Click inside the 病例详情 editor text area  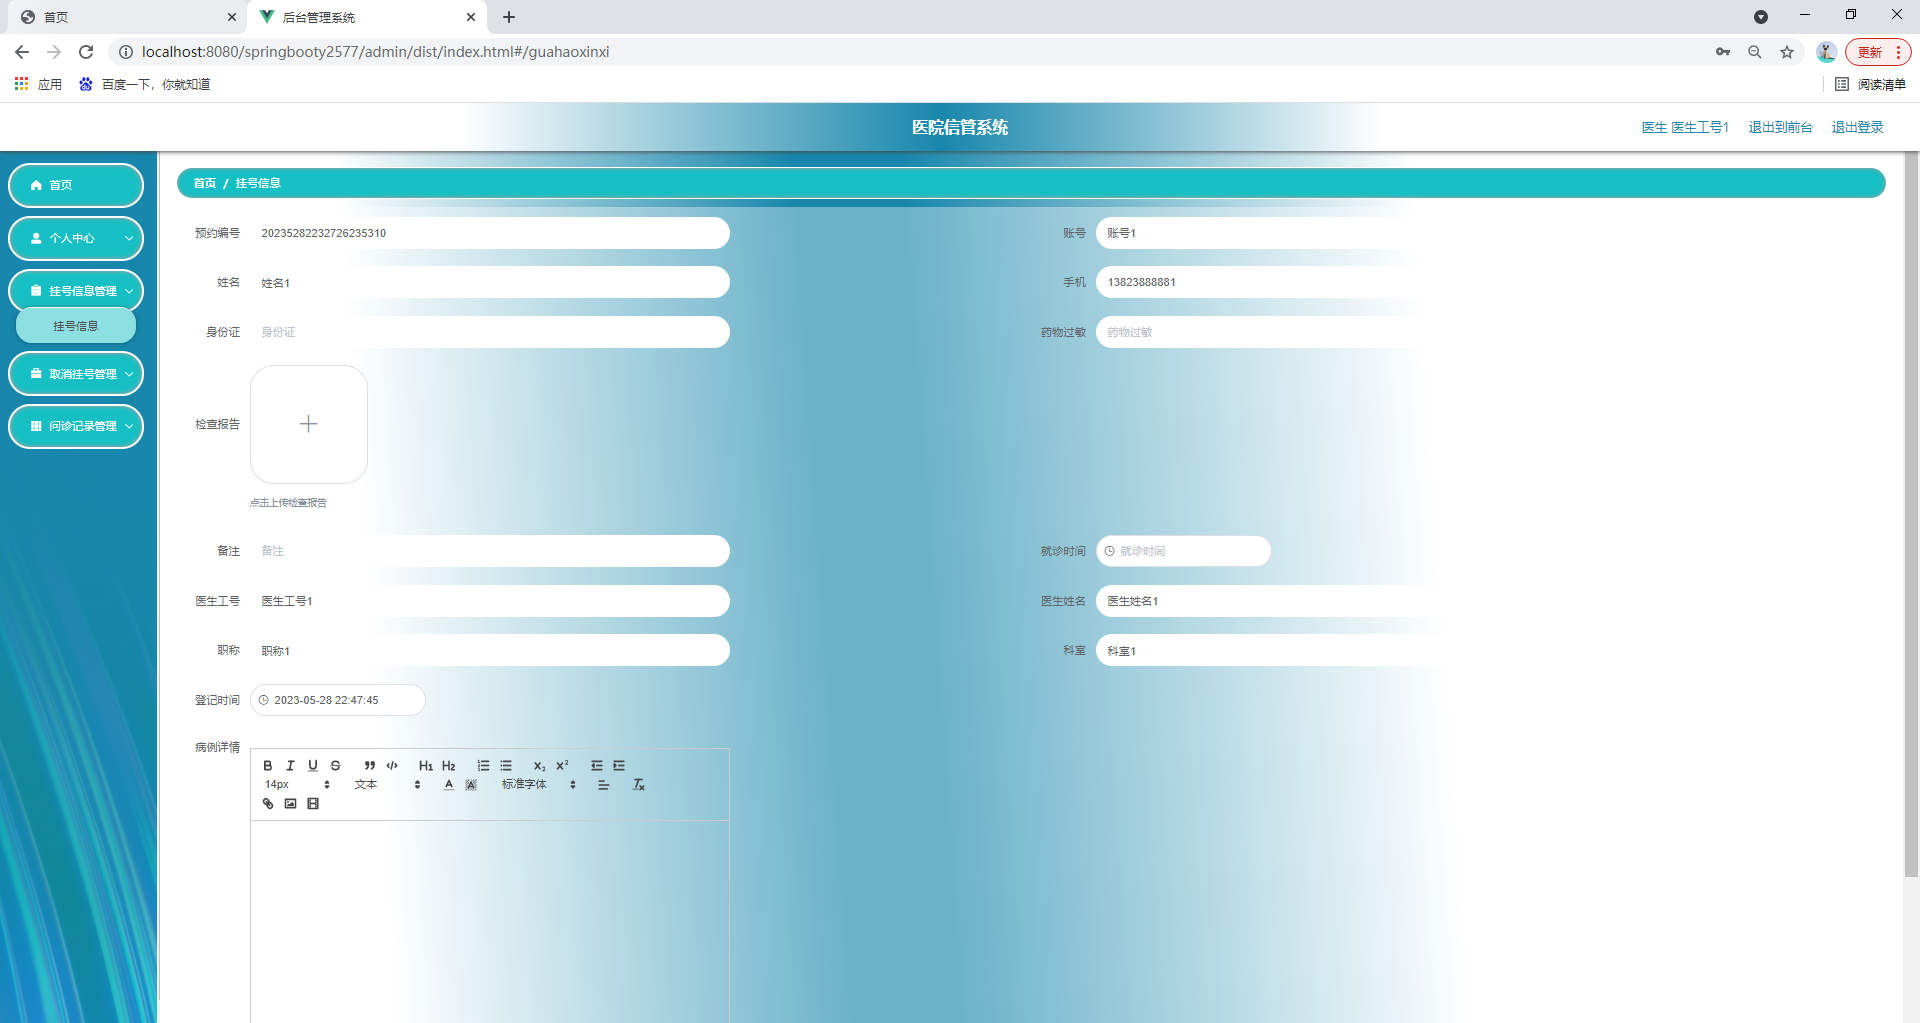click(490, 920)
